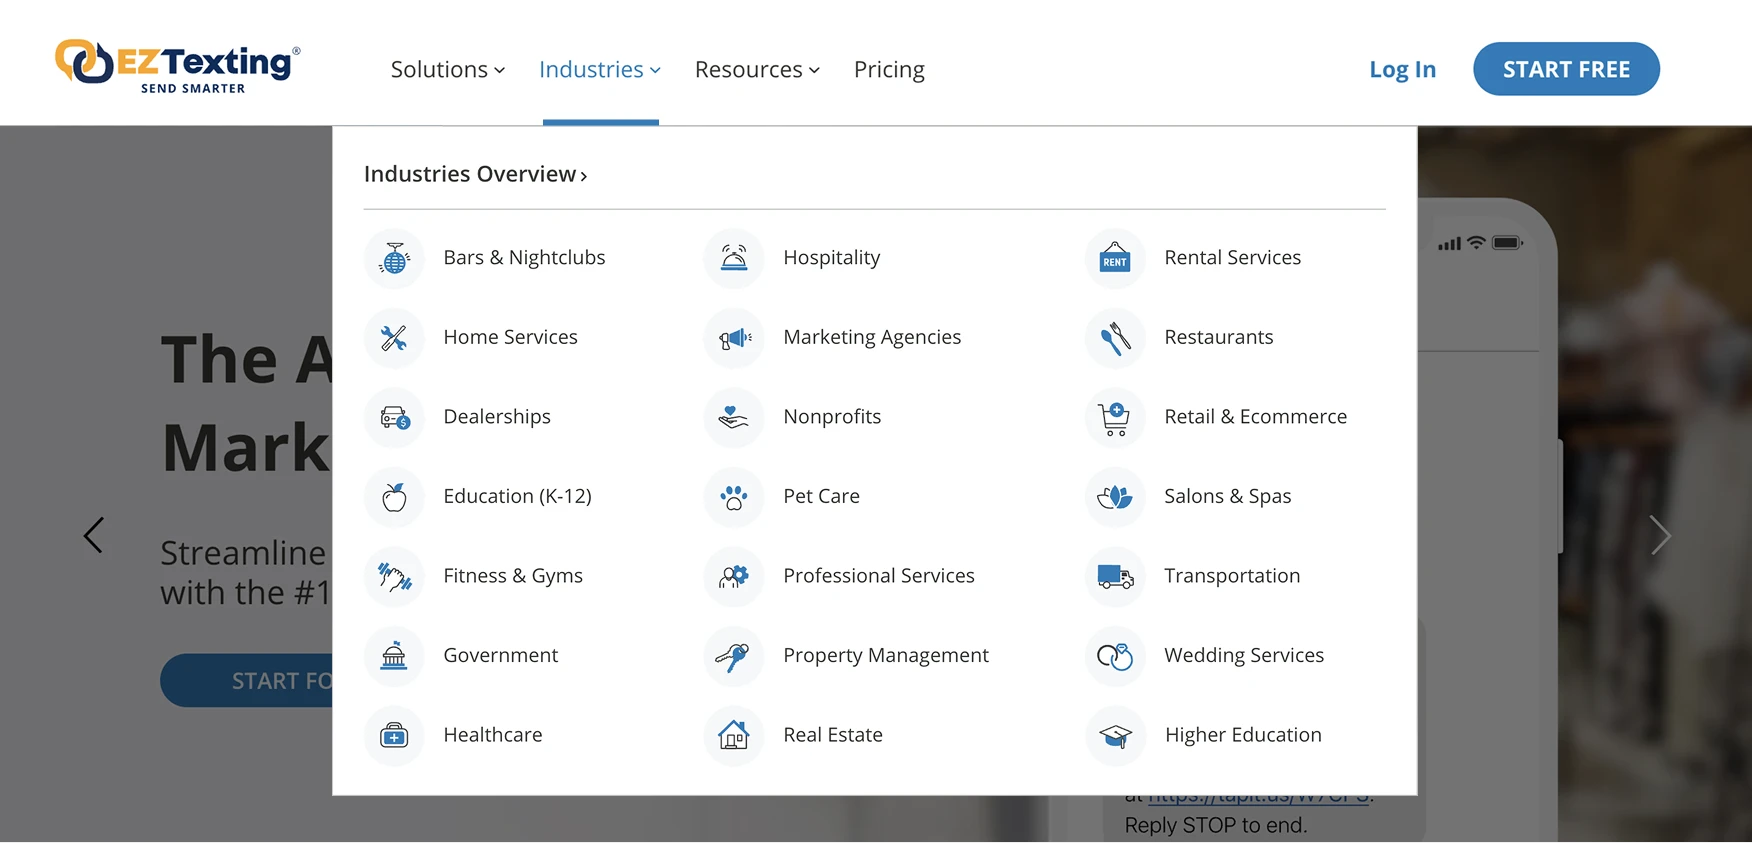Select the Nonprofits industry link
This screenshot has height=843, width=1752.
click(x=832, y=417)
